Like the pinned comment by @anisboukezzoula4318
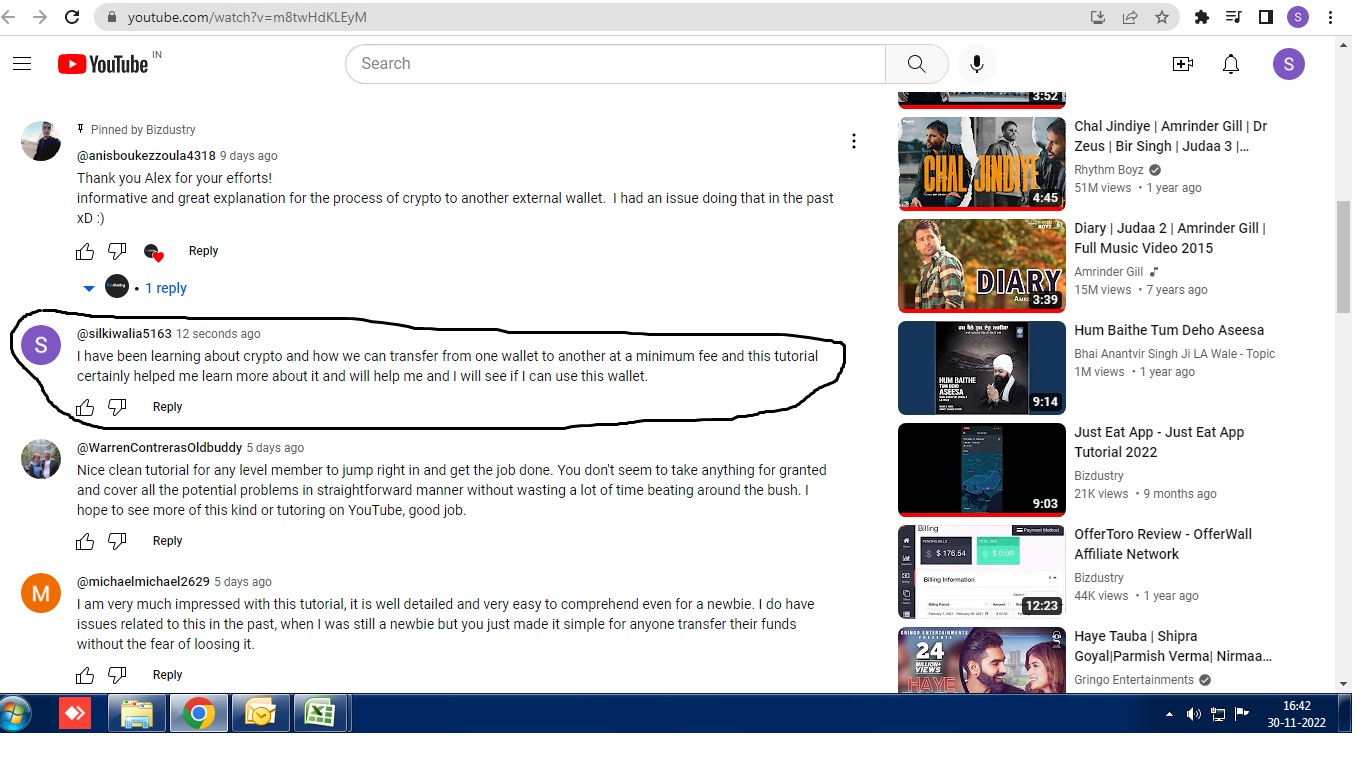 [x=85, y=251]
